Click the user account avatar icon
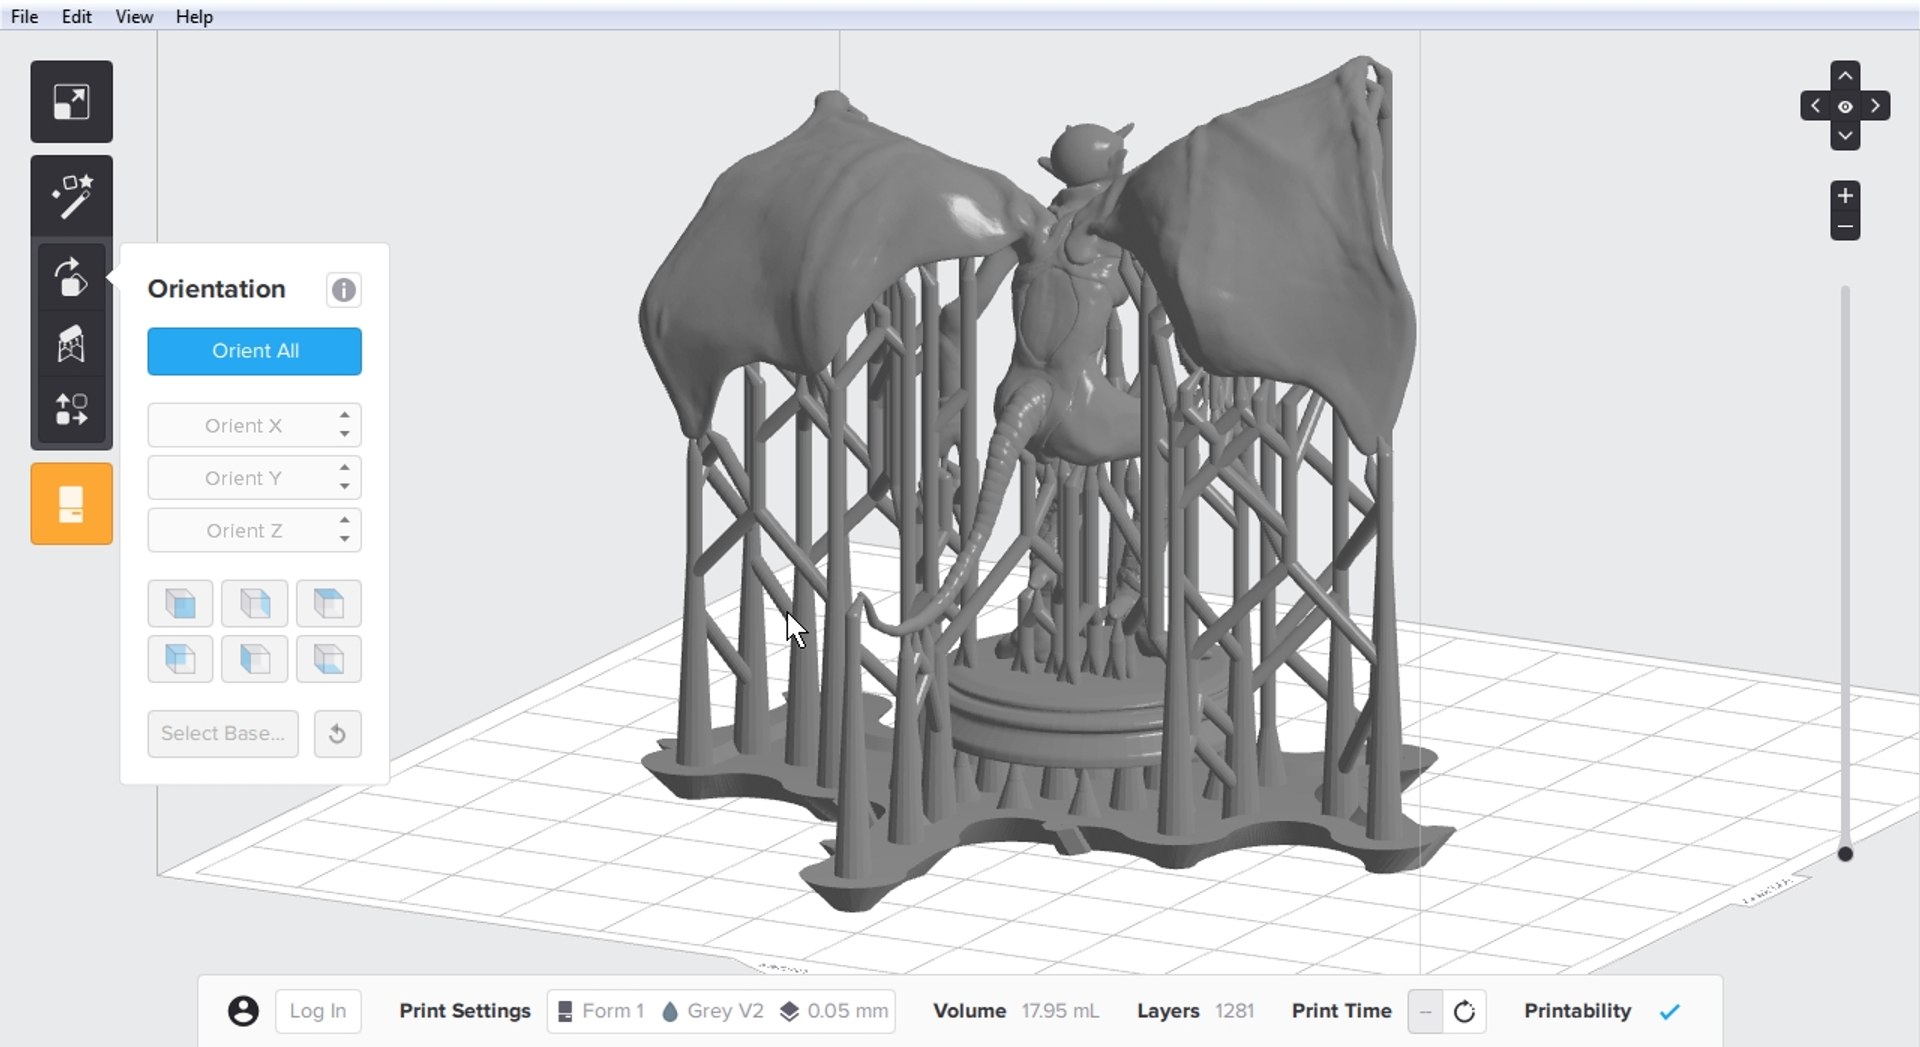This screenshot has width=1920, height=1047. click(243, 1011)
